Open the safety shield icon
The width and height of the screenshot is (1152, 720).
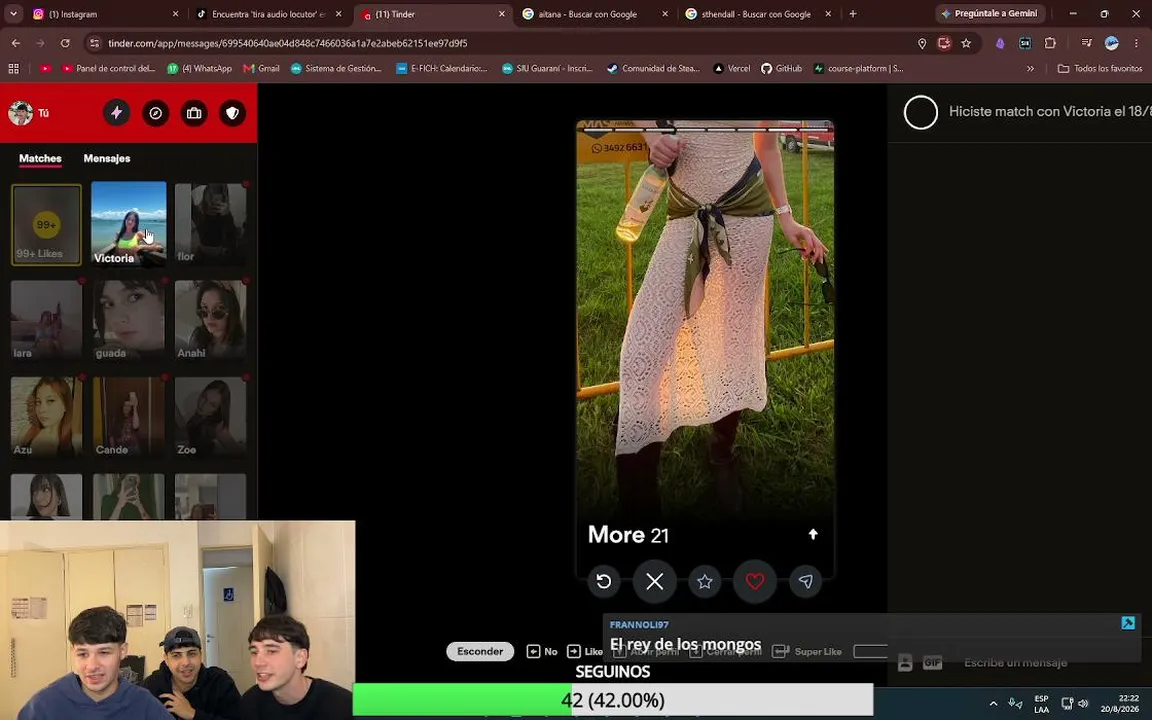(233, 113)
